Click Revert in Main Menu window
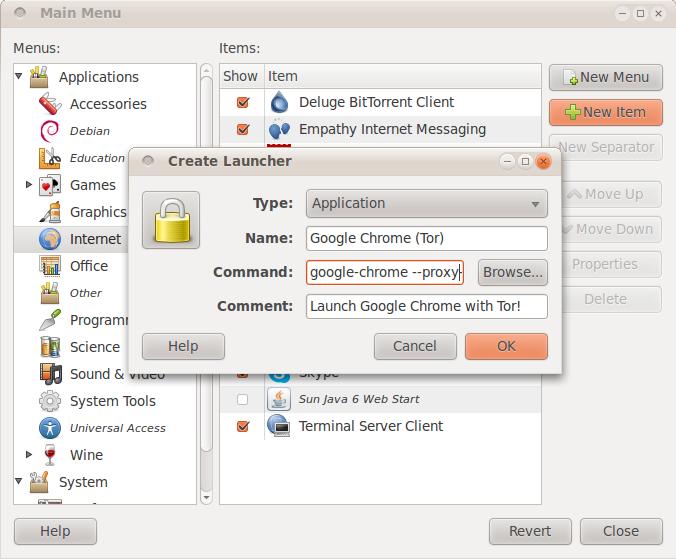Image resolution: width=676 pixels, height=559 pixels. [x=530, y=531]
